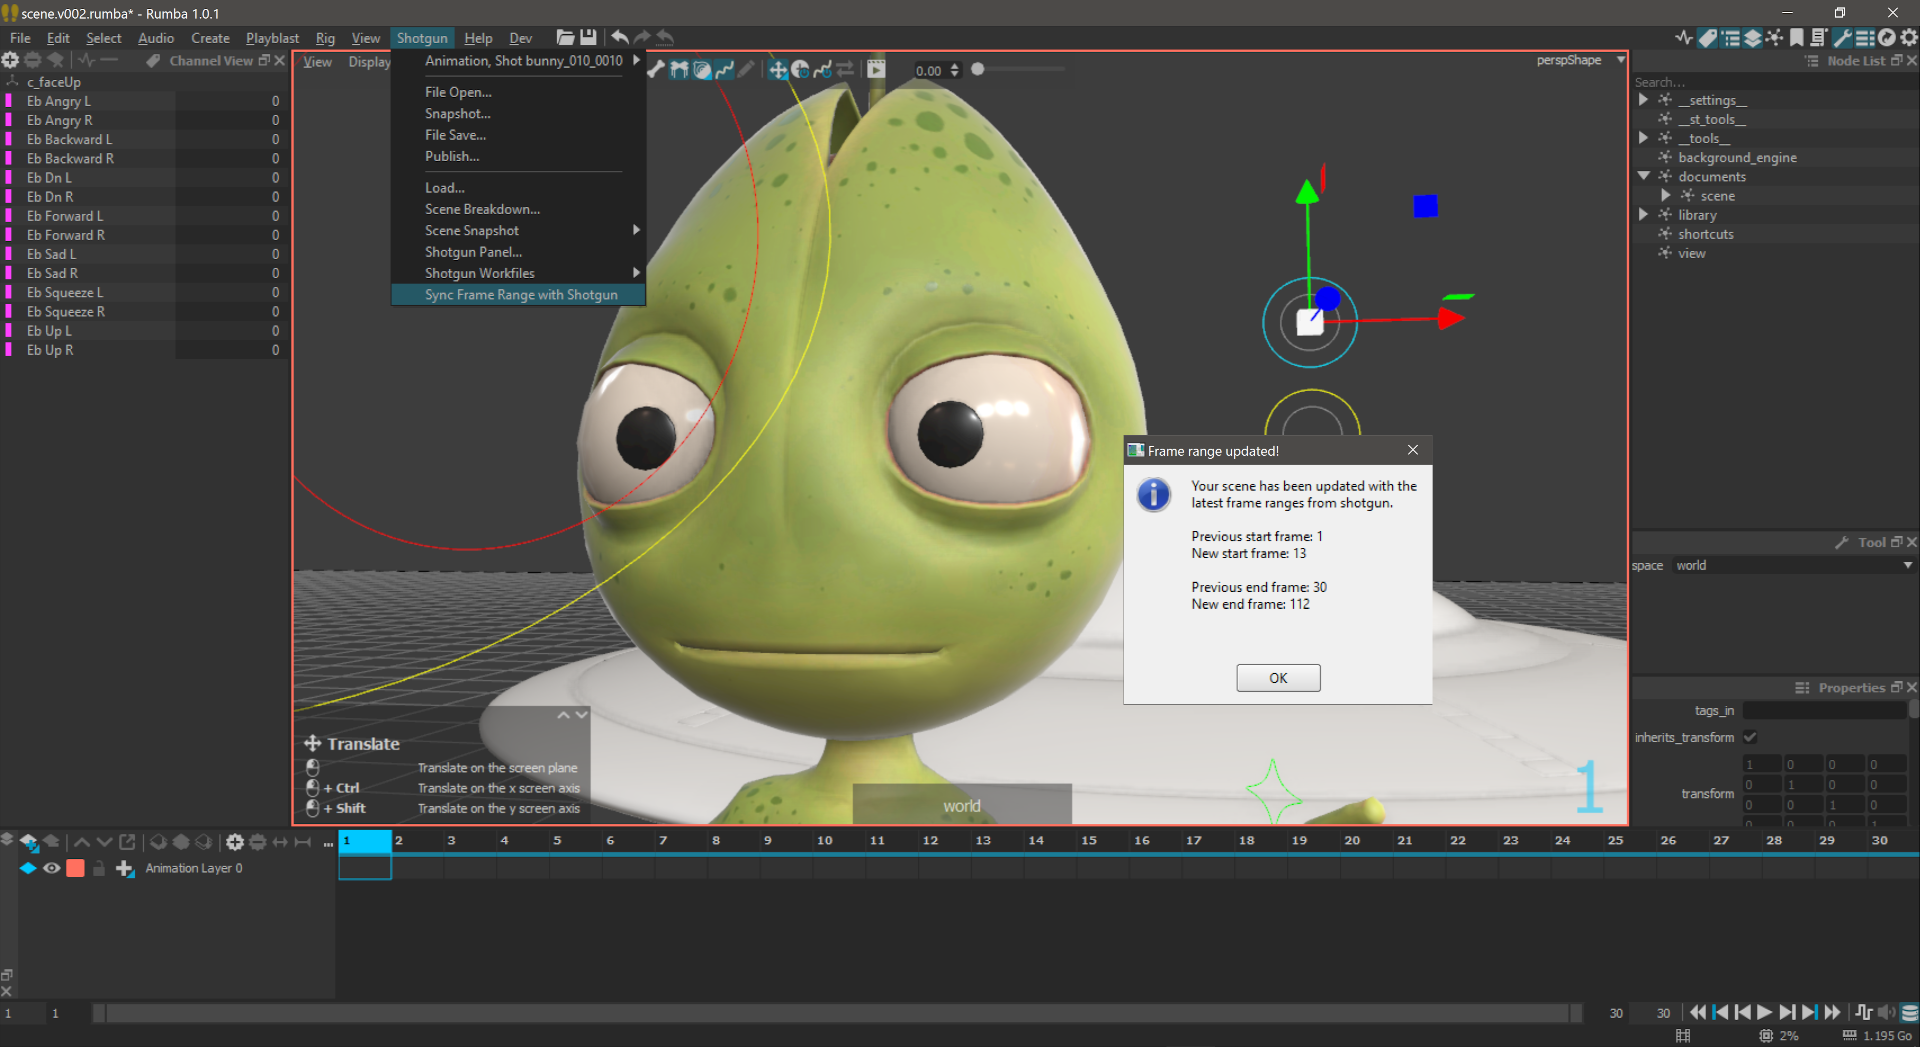Open the space world dropdown
1920x1047 pixels.
point(1795,566)
